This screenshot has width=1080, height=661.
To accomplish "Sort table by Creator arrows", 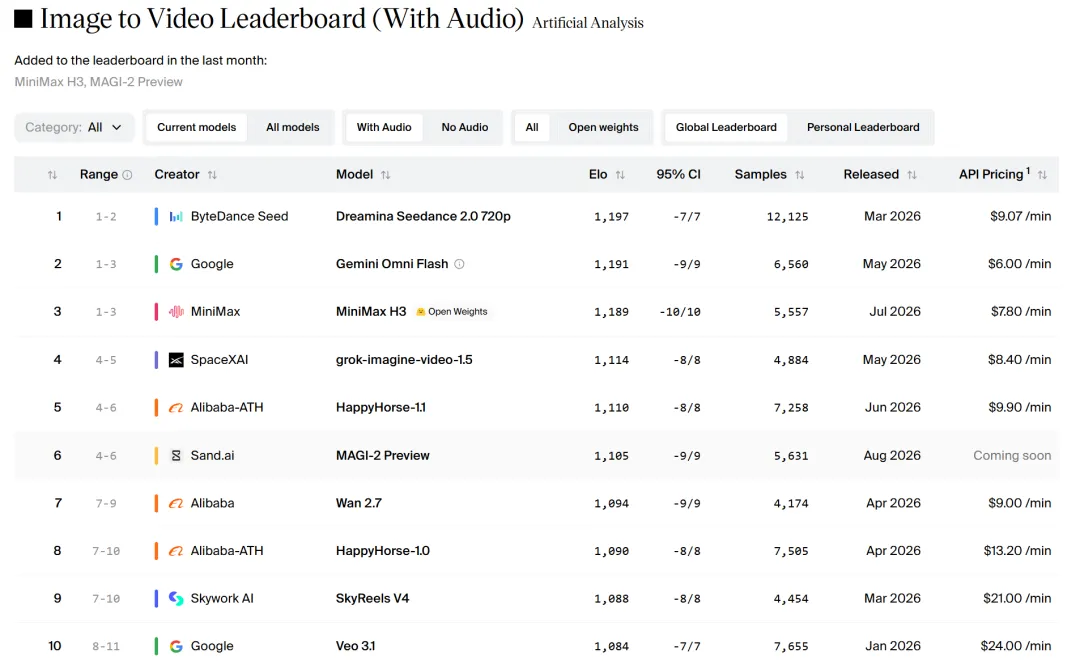I will coord(212,175).
